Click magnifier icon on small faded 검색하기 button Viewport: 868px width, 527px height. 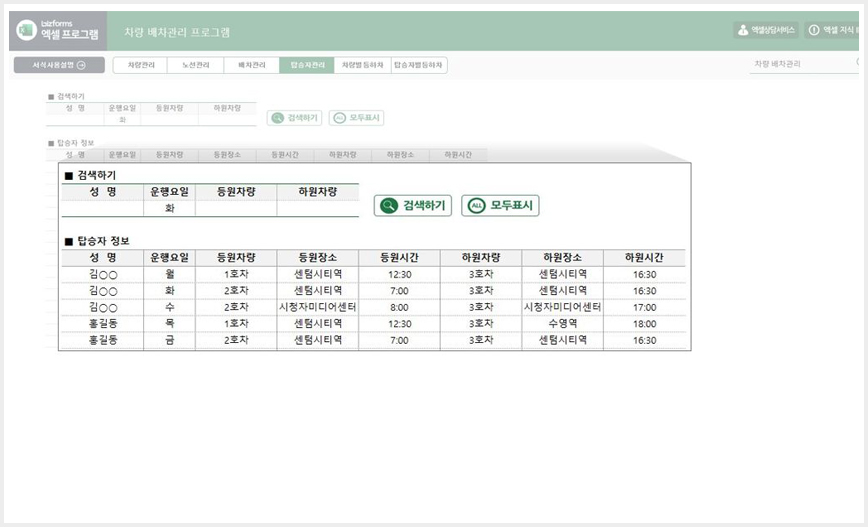(278, 118)
